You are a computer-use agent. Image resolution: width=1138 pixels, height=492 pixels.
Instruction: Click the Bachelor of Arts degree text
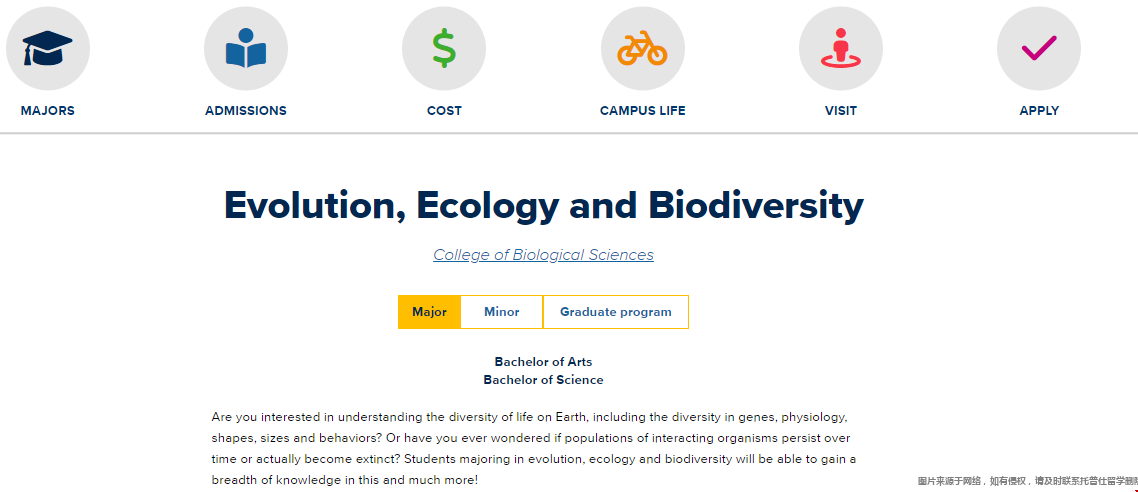(x=544, y=361)
